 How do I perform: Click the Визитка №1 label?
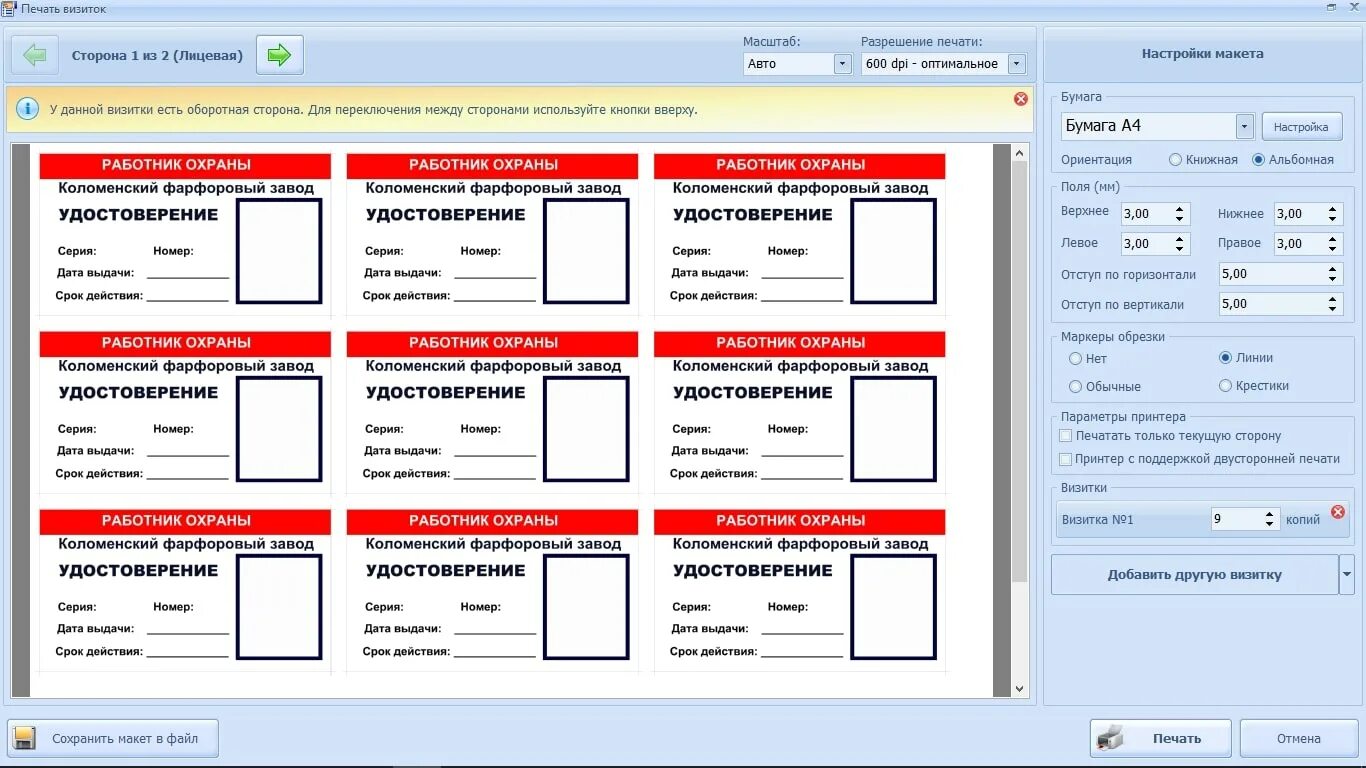1098,520
